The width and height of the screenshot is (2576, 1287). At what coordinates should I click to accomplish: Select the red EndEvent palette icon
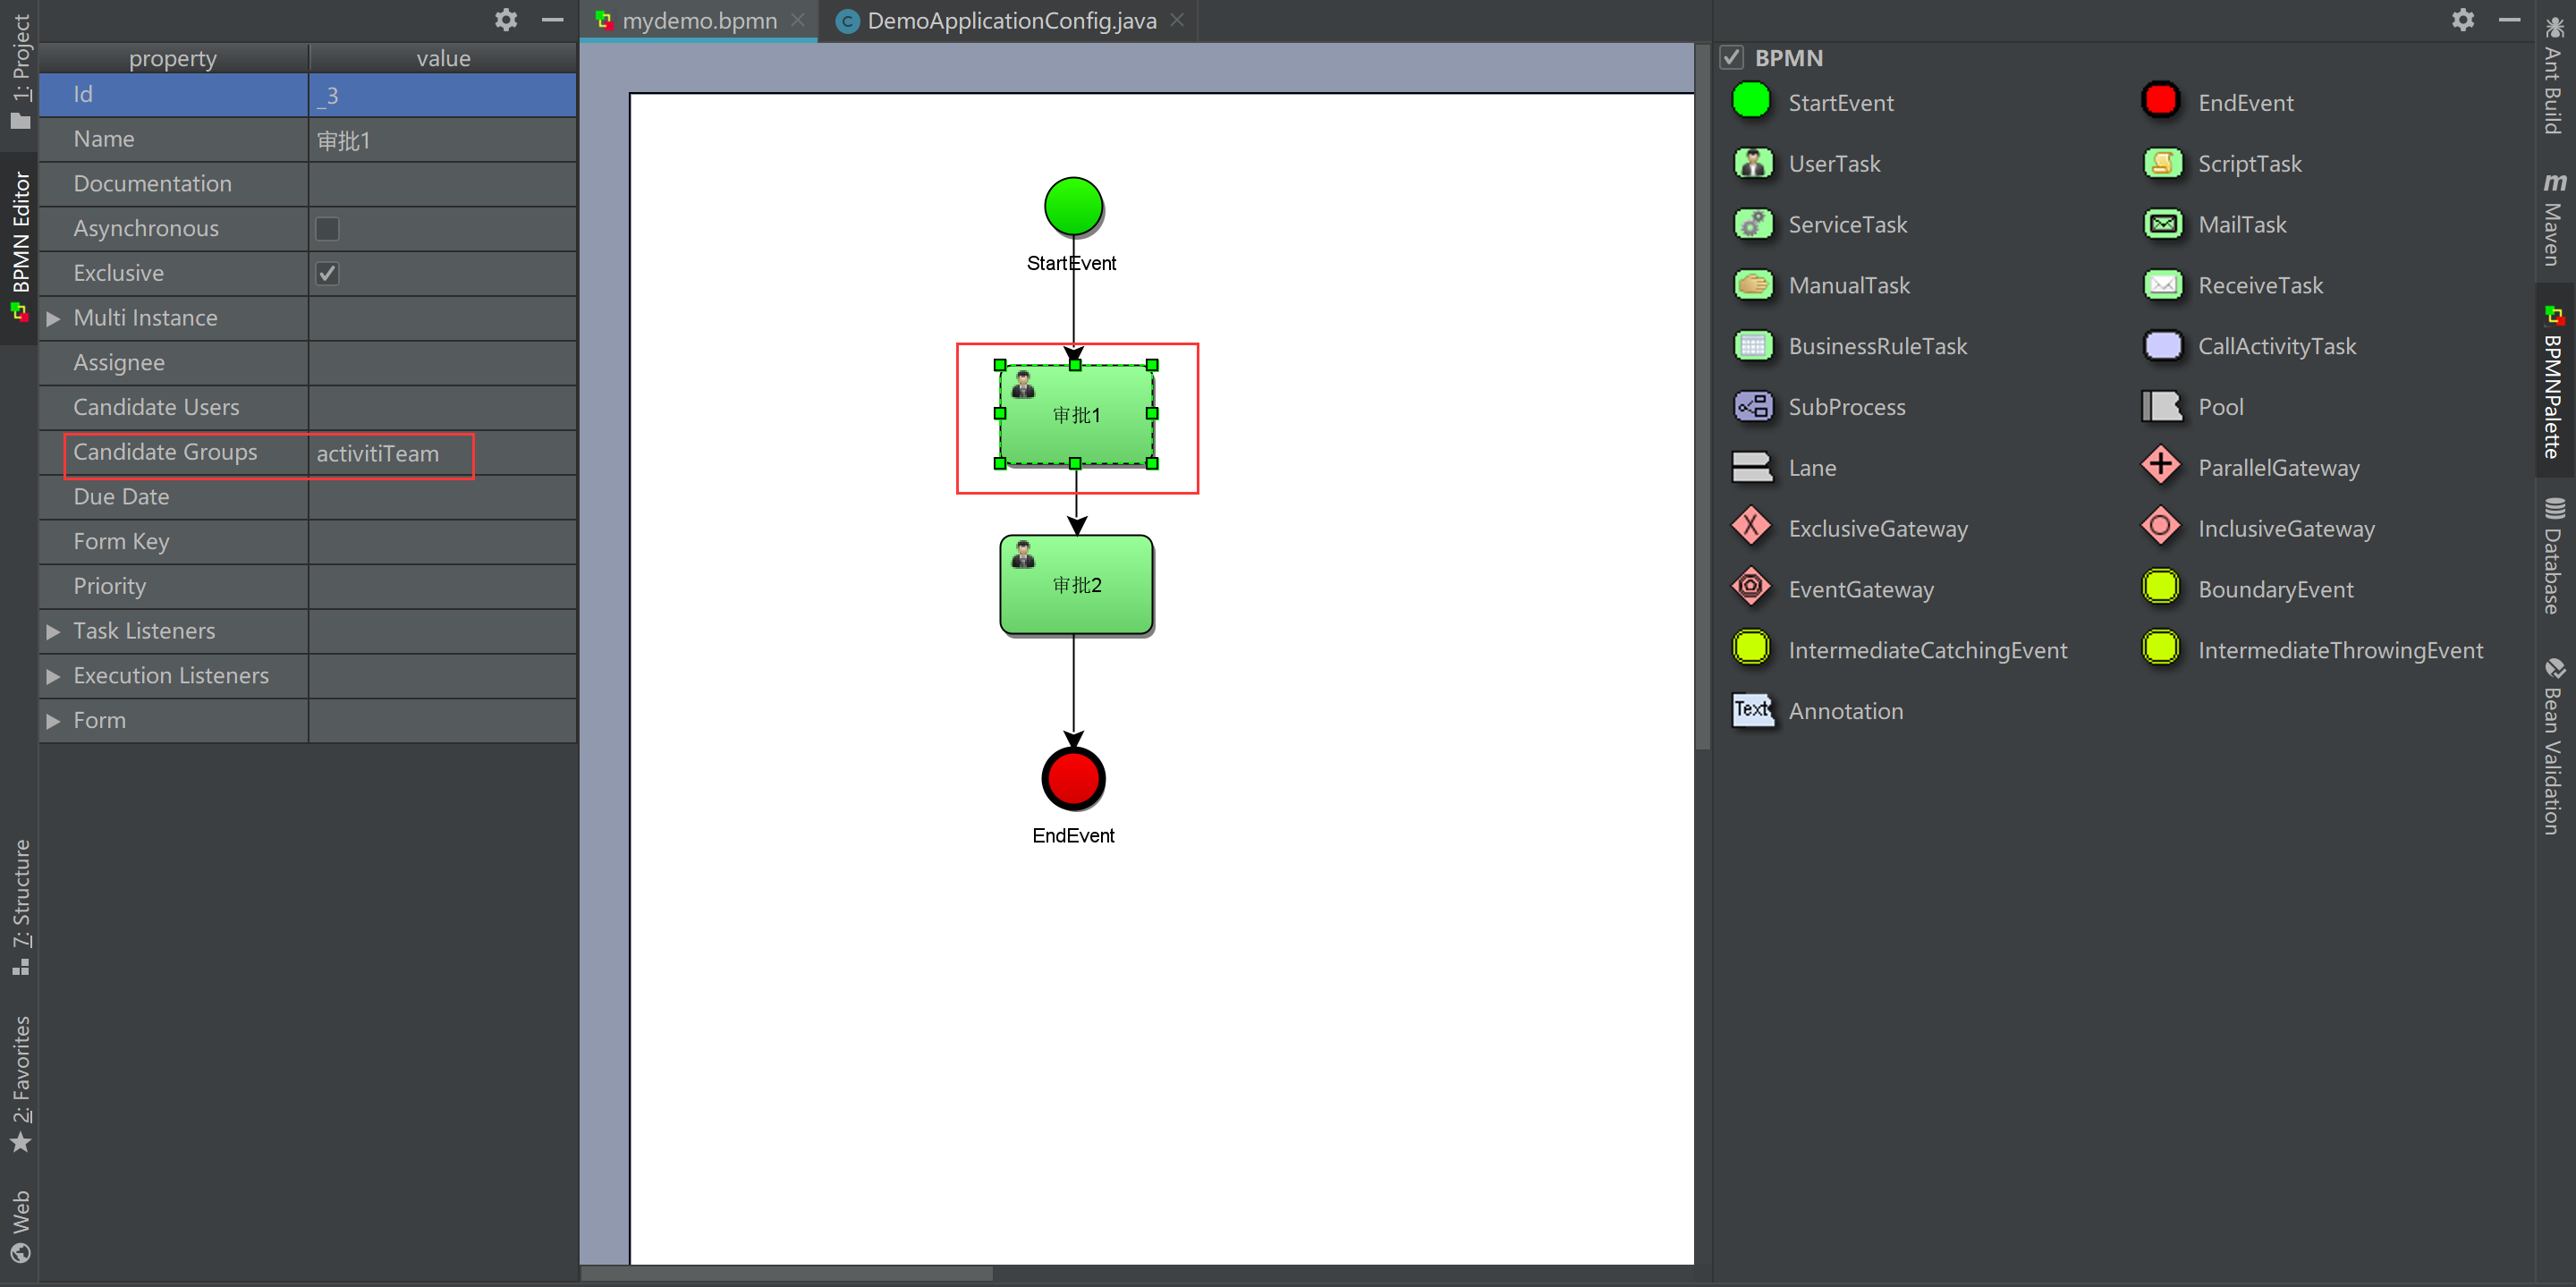point(2160,101)
